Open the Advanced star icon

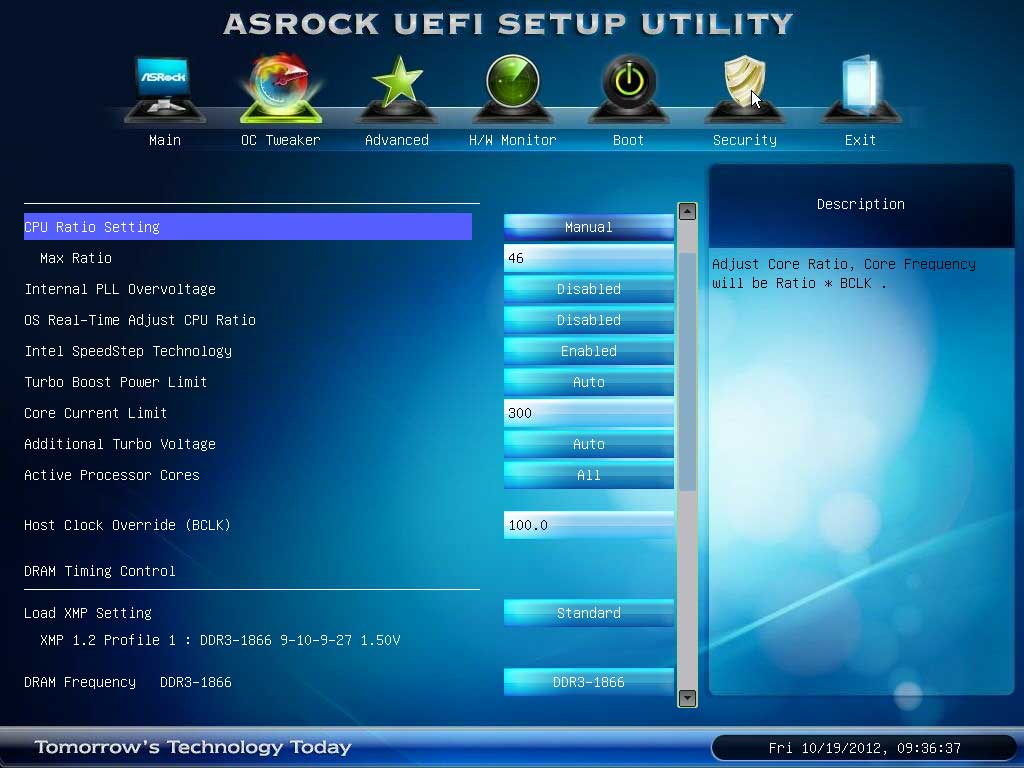pos(397,88)
